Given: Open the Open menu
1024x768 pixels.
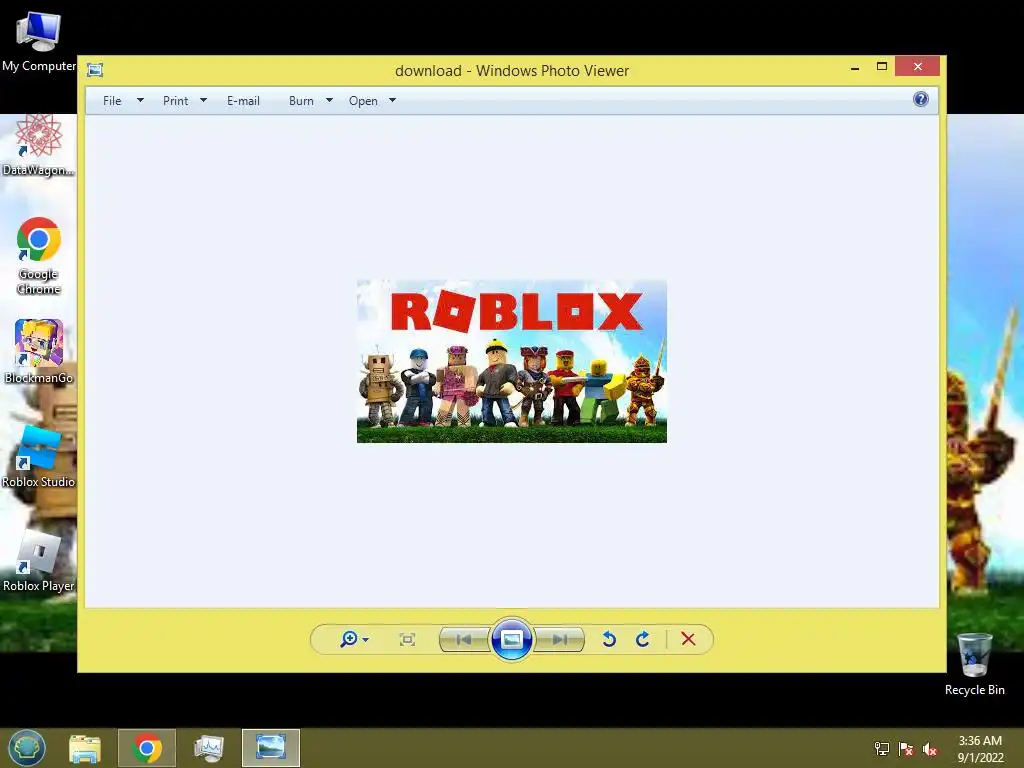Looking at the screenshot, I should tap(363, 101).
